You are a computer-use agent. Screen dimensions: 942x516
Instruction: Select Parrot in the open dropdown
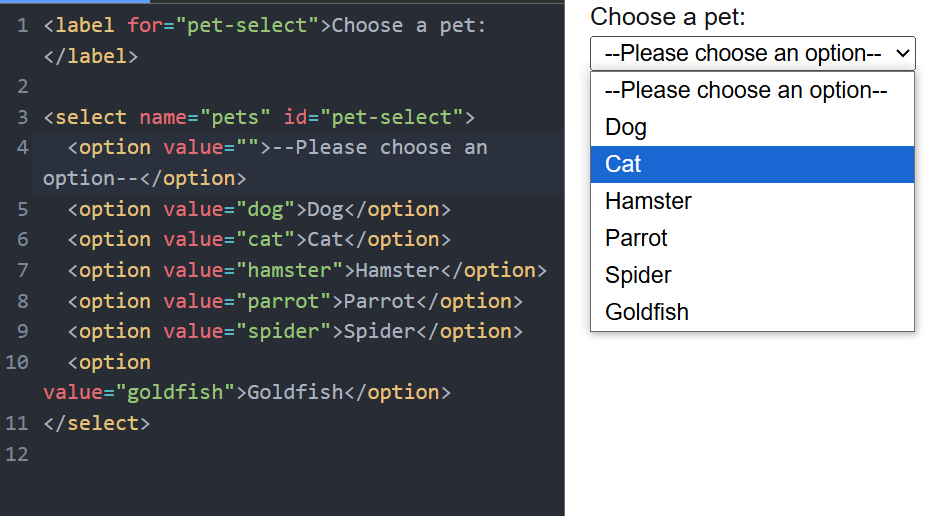coord(636,238)
